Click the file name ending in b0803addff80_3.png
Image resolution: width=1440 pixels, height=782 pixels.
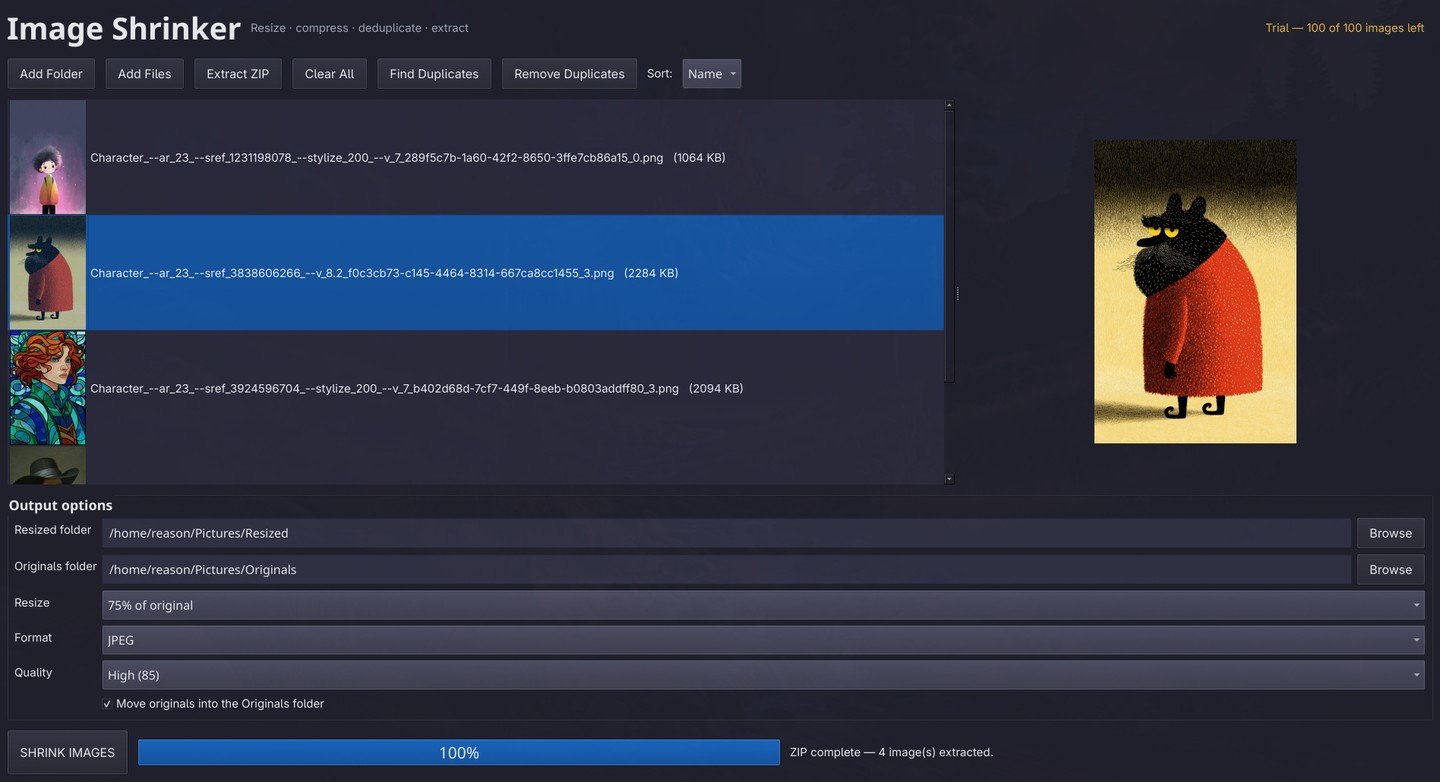coord(385,388)
